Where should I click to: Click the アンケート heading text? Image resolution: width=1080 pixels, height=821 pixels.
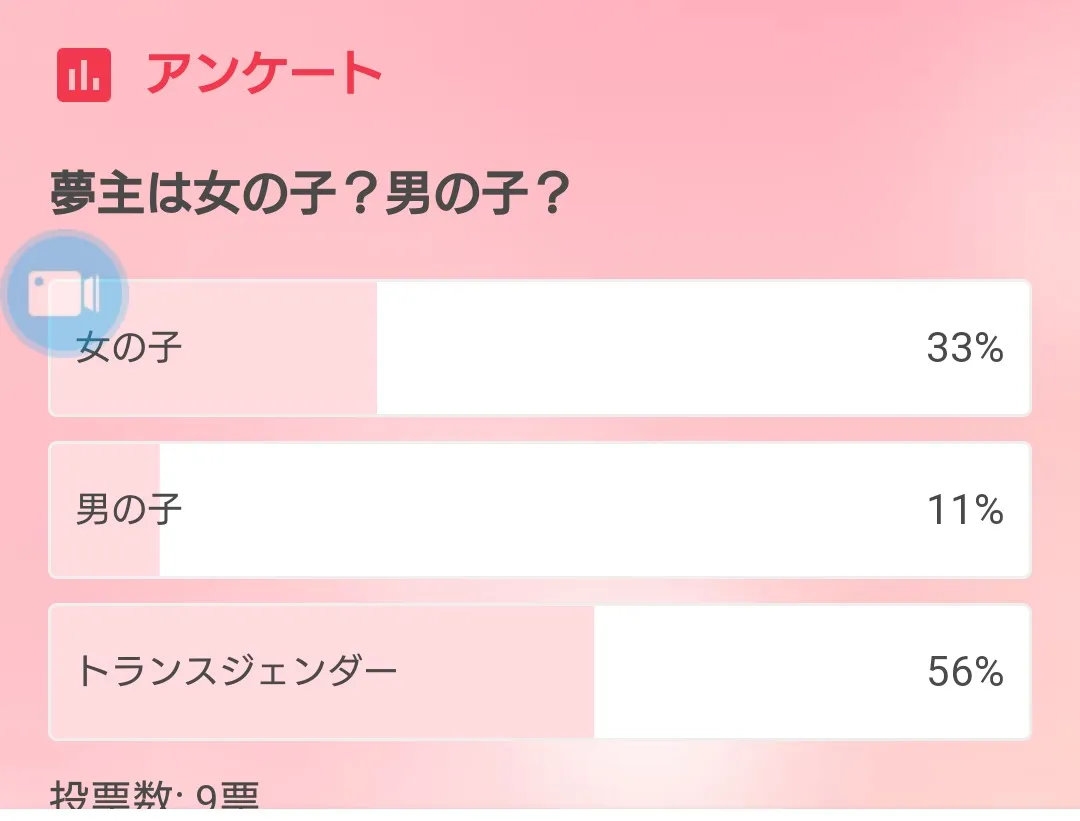point(265,75)
